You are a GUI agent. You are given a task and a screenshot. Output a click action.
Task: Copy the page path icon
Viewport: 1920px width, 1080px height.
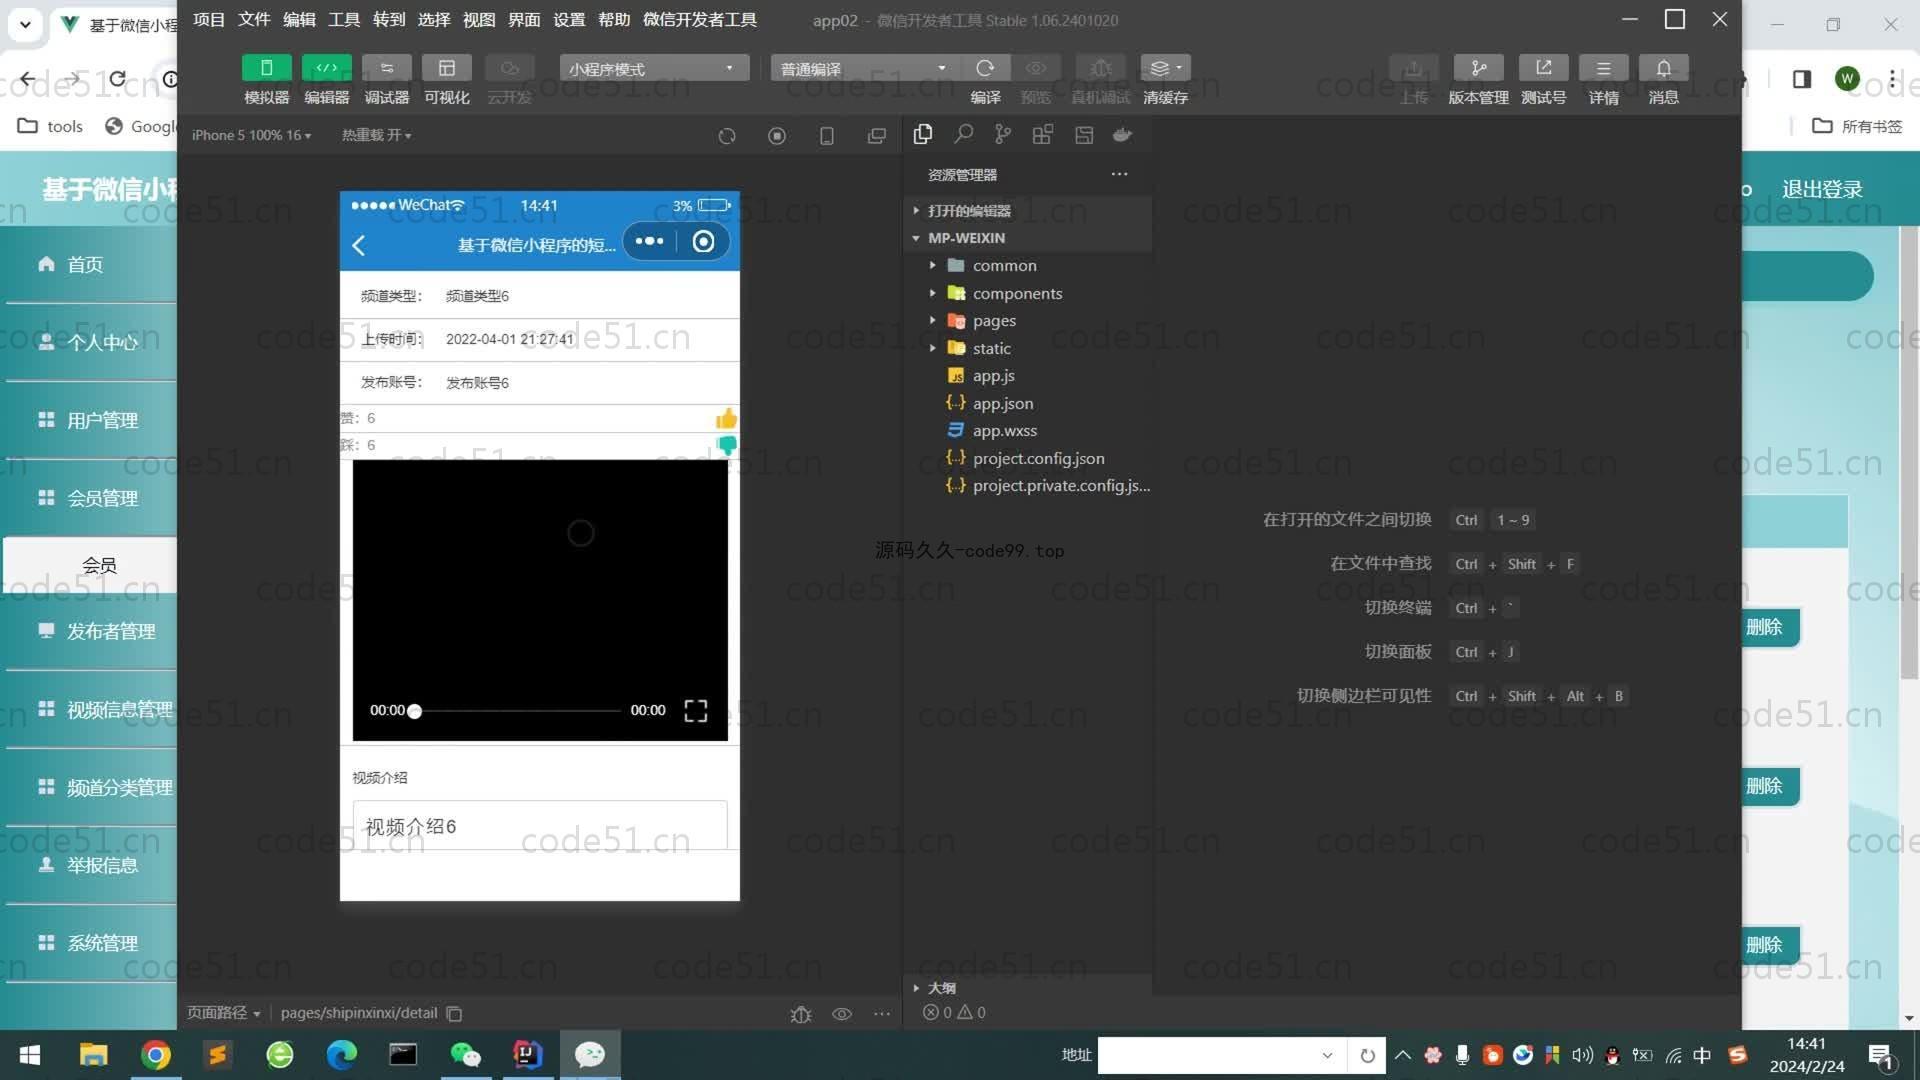tap(454, 1013)
